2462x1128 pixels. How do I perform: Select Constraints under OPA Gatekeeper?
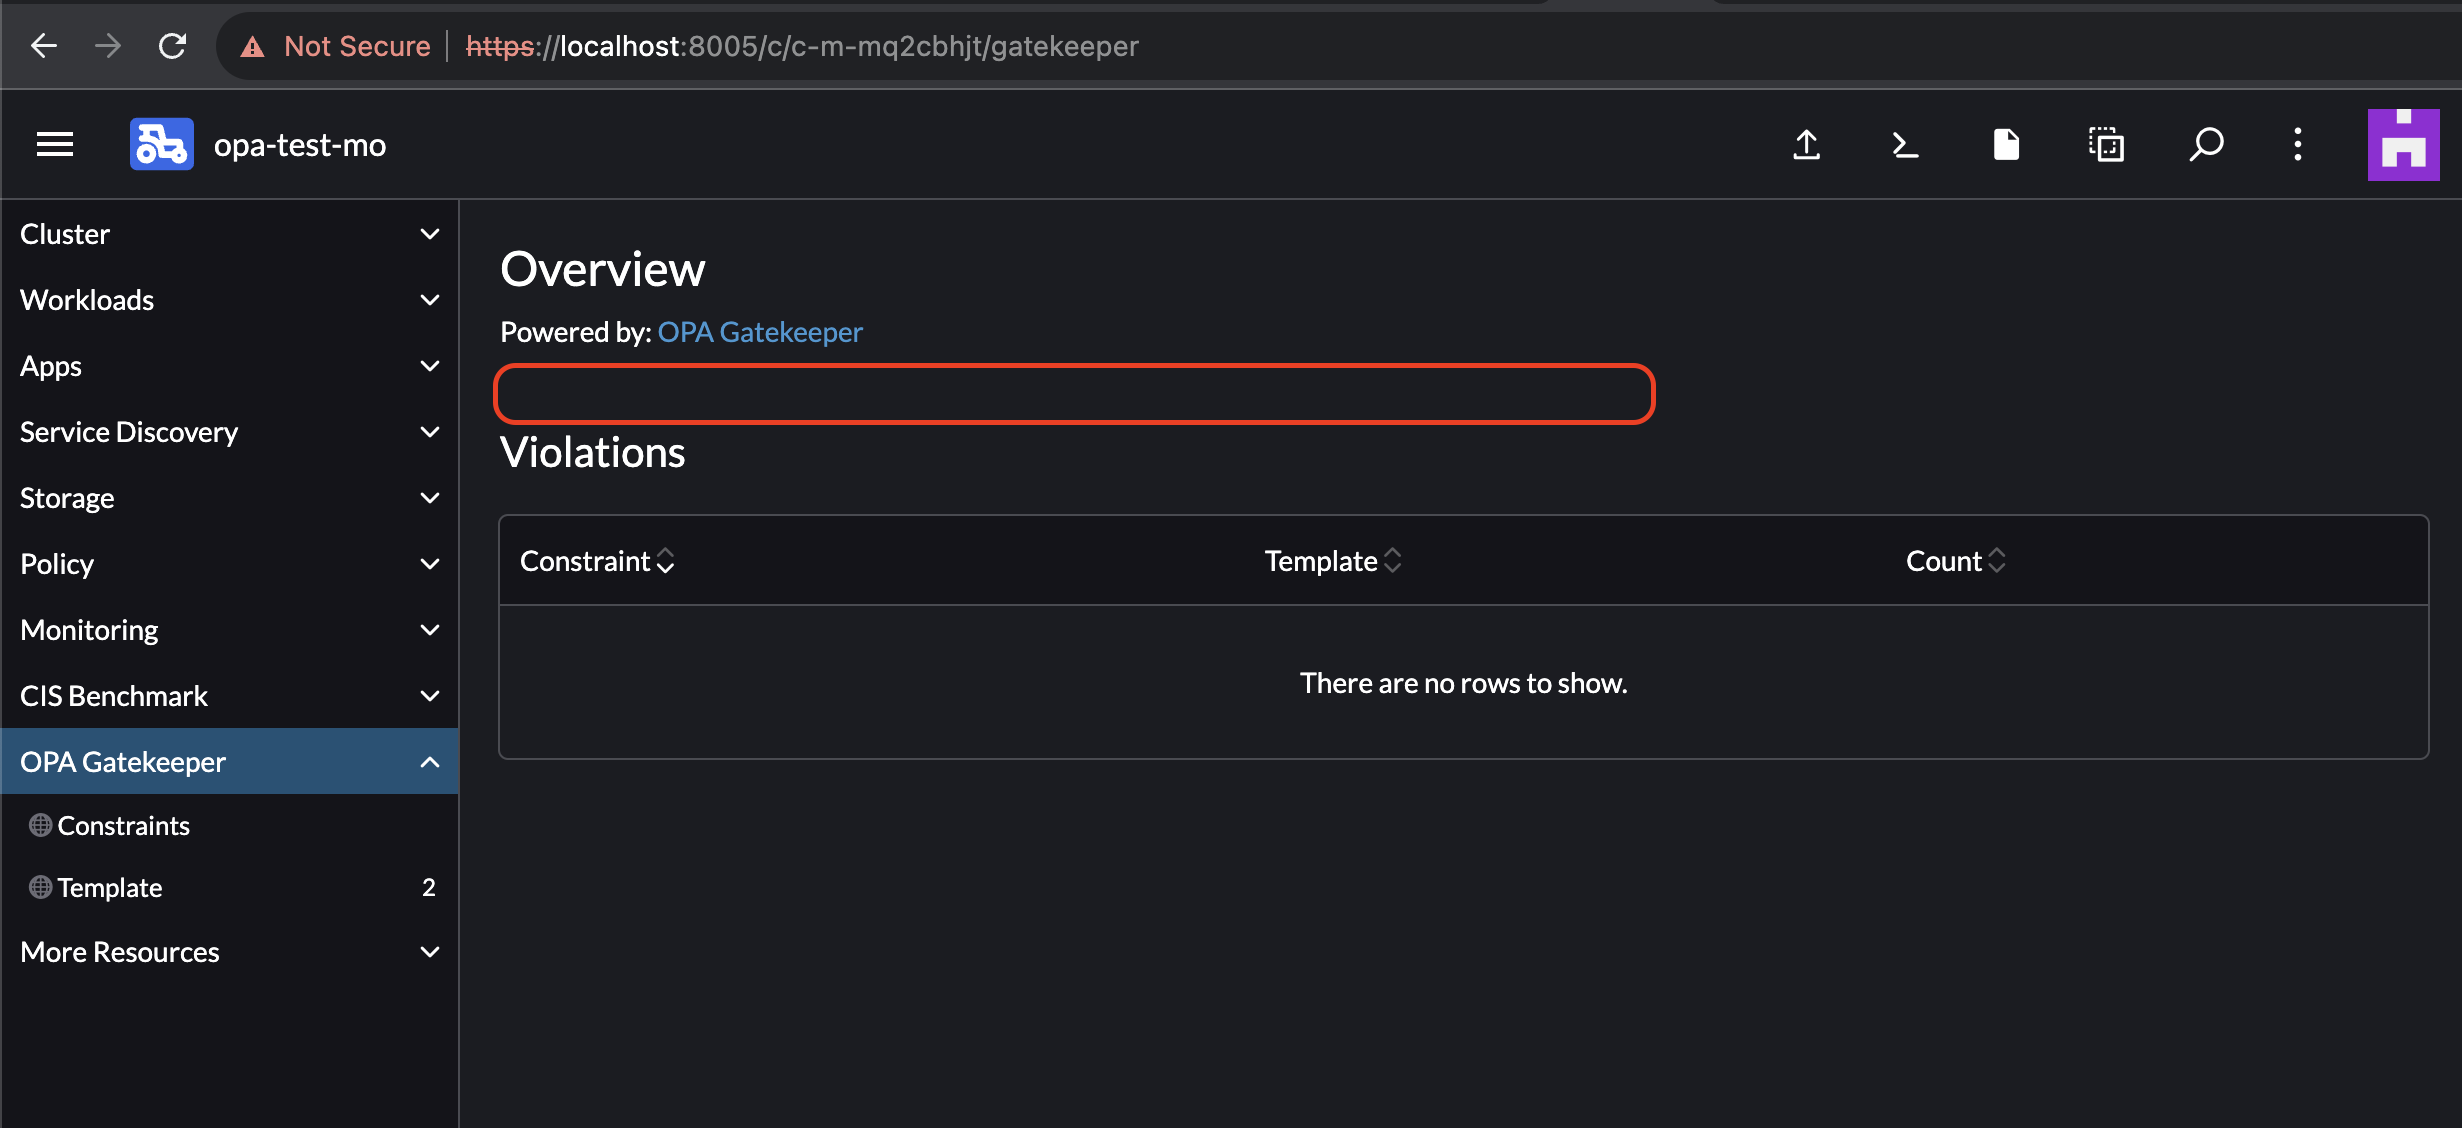124,825
